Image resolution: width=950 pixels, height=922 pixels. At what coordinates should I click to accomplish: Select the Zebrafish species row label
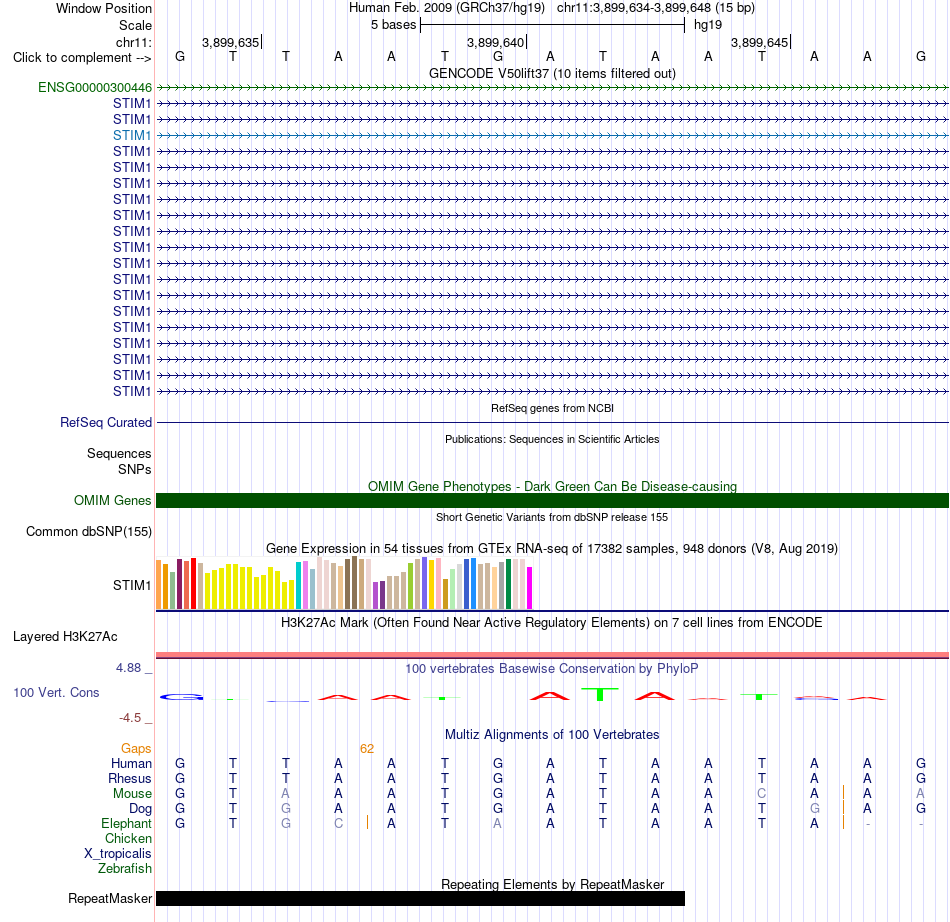click(125, 868)
